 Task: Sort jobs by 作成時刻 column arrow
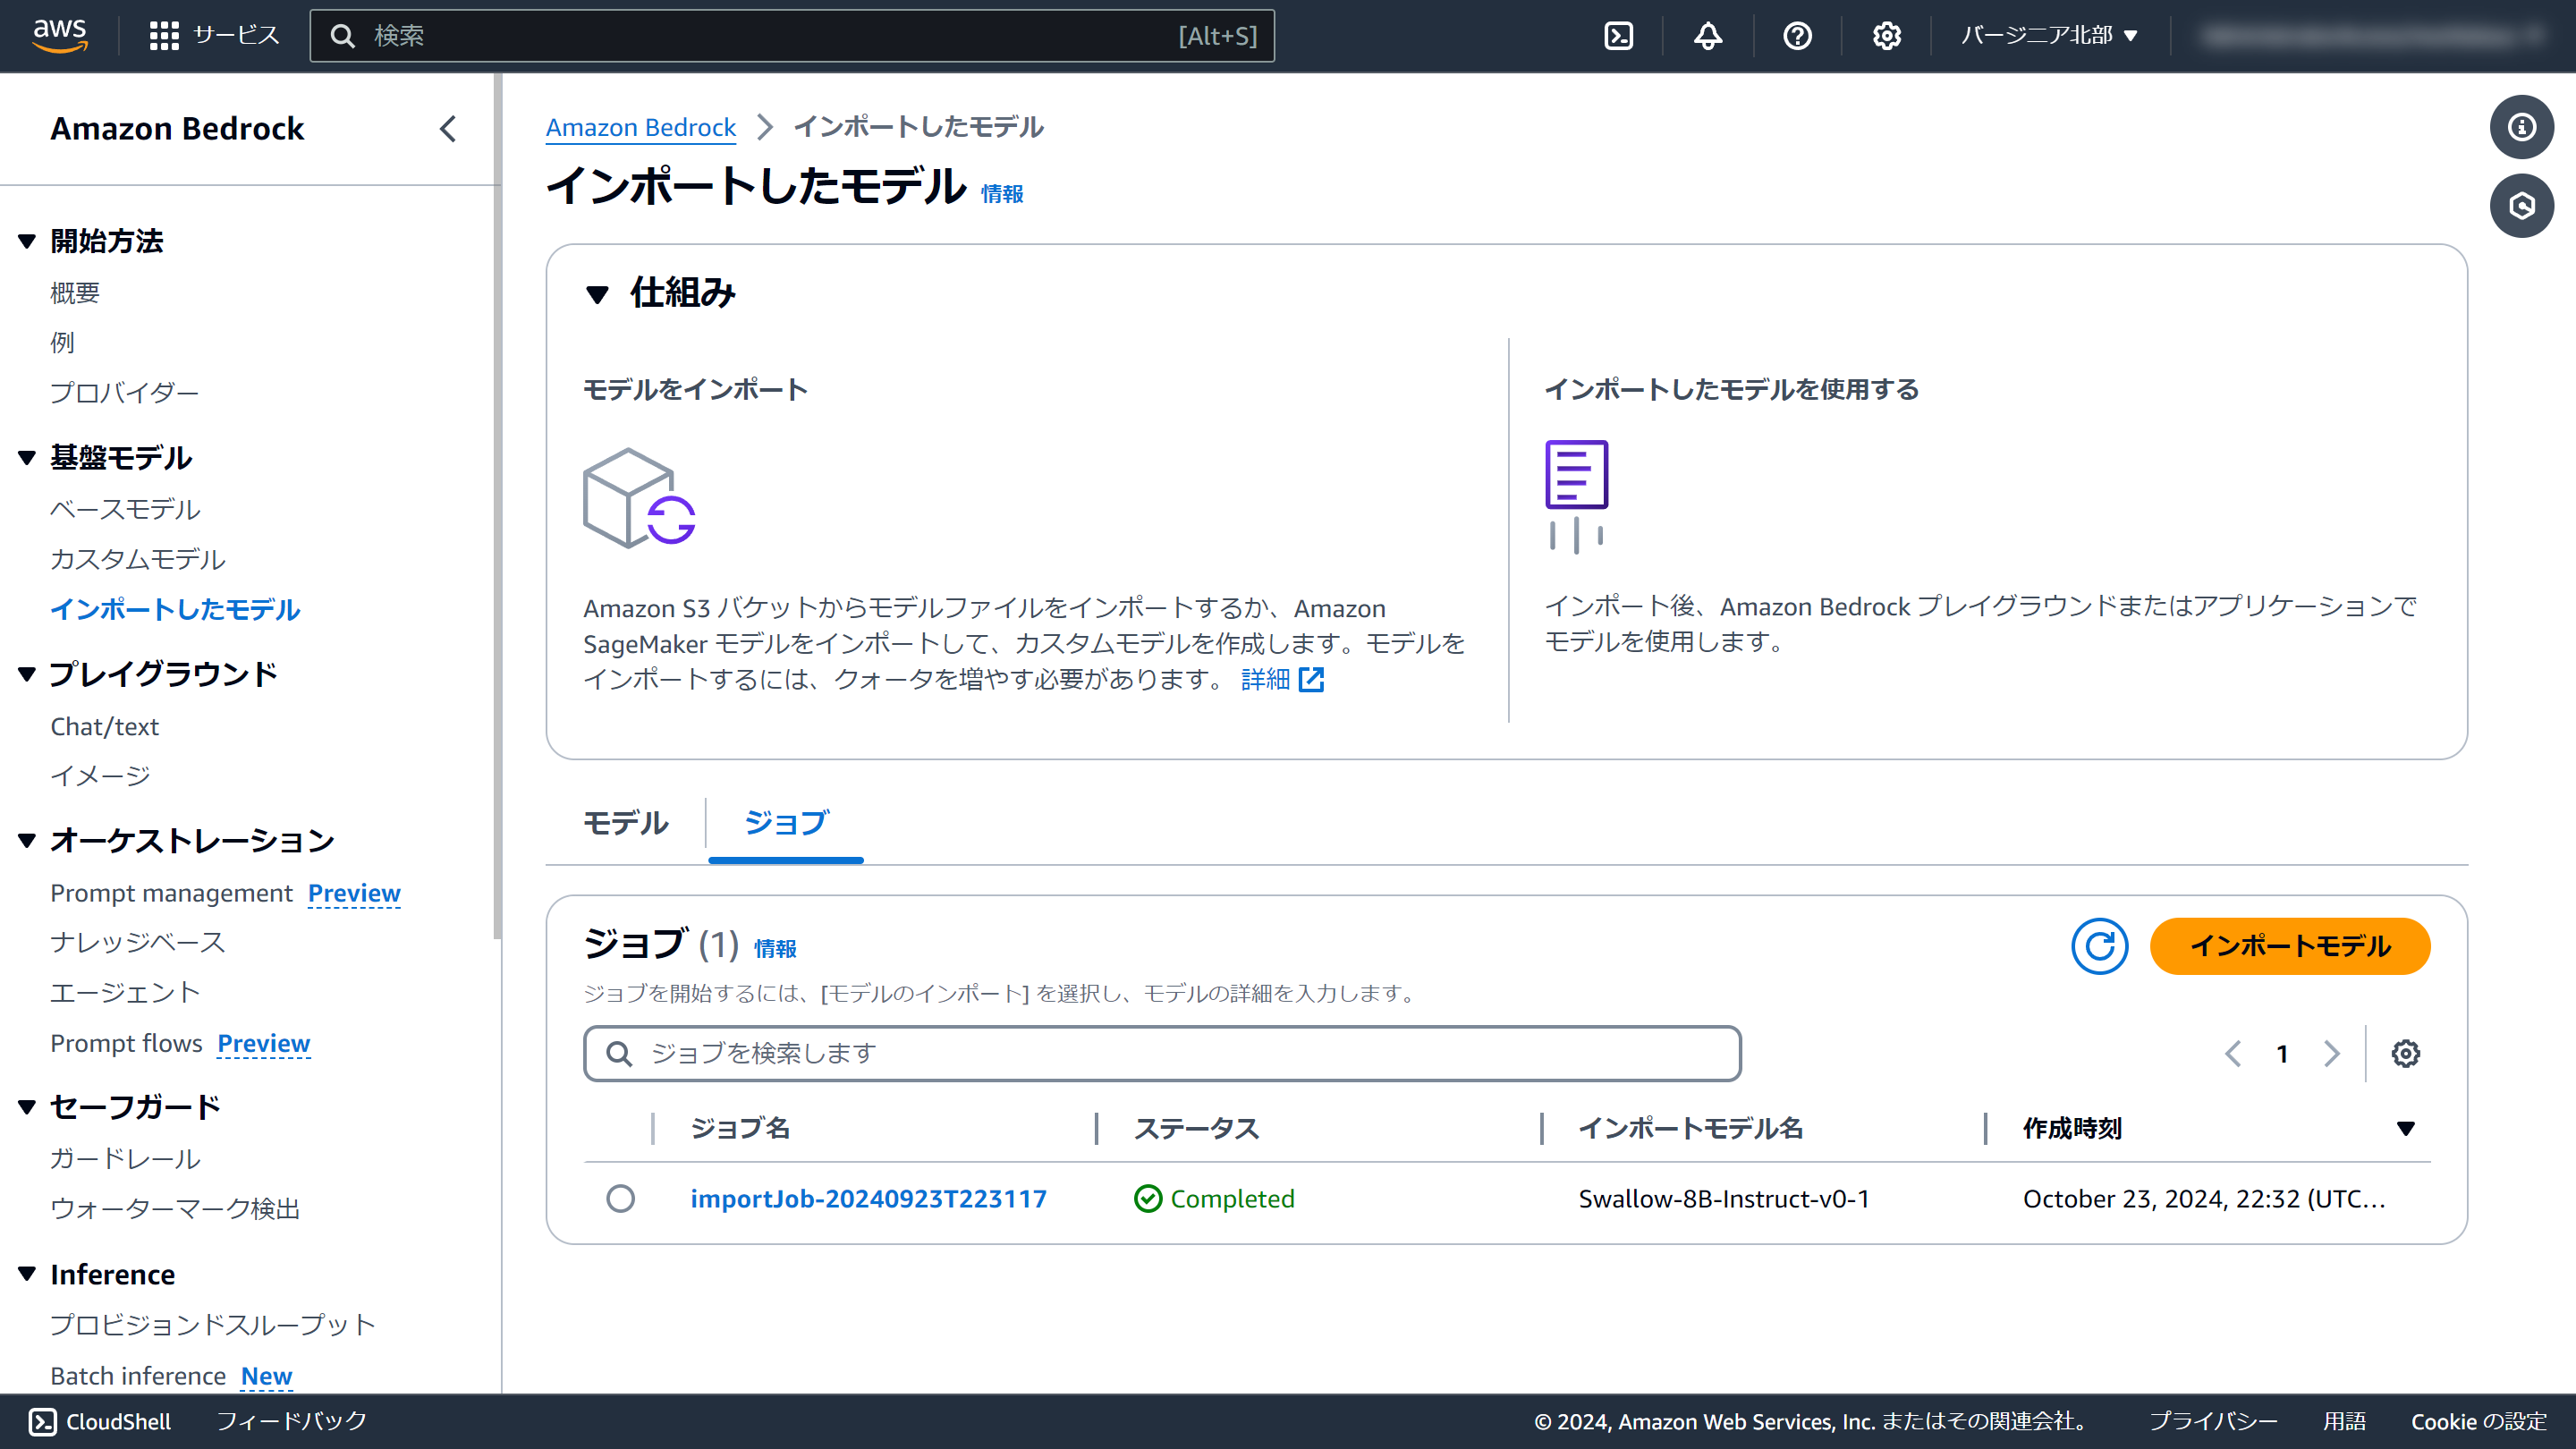pos(2405,1128)
